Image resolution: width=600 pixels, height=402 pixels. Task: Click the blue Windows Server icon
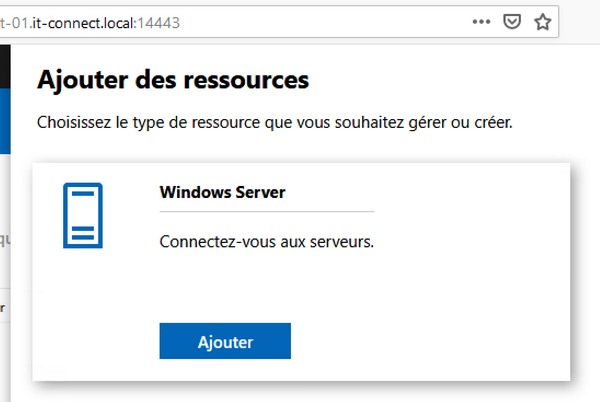pyautogui.click(x=83, y=215)
